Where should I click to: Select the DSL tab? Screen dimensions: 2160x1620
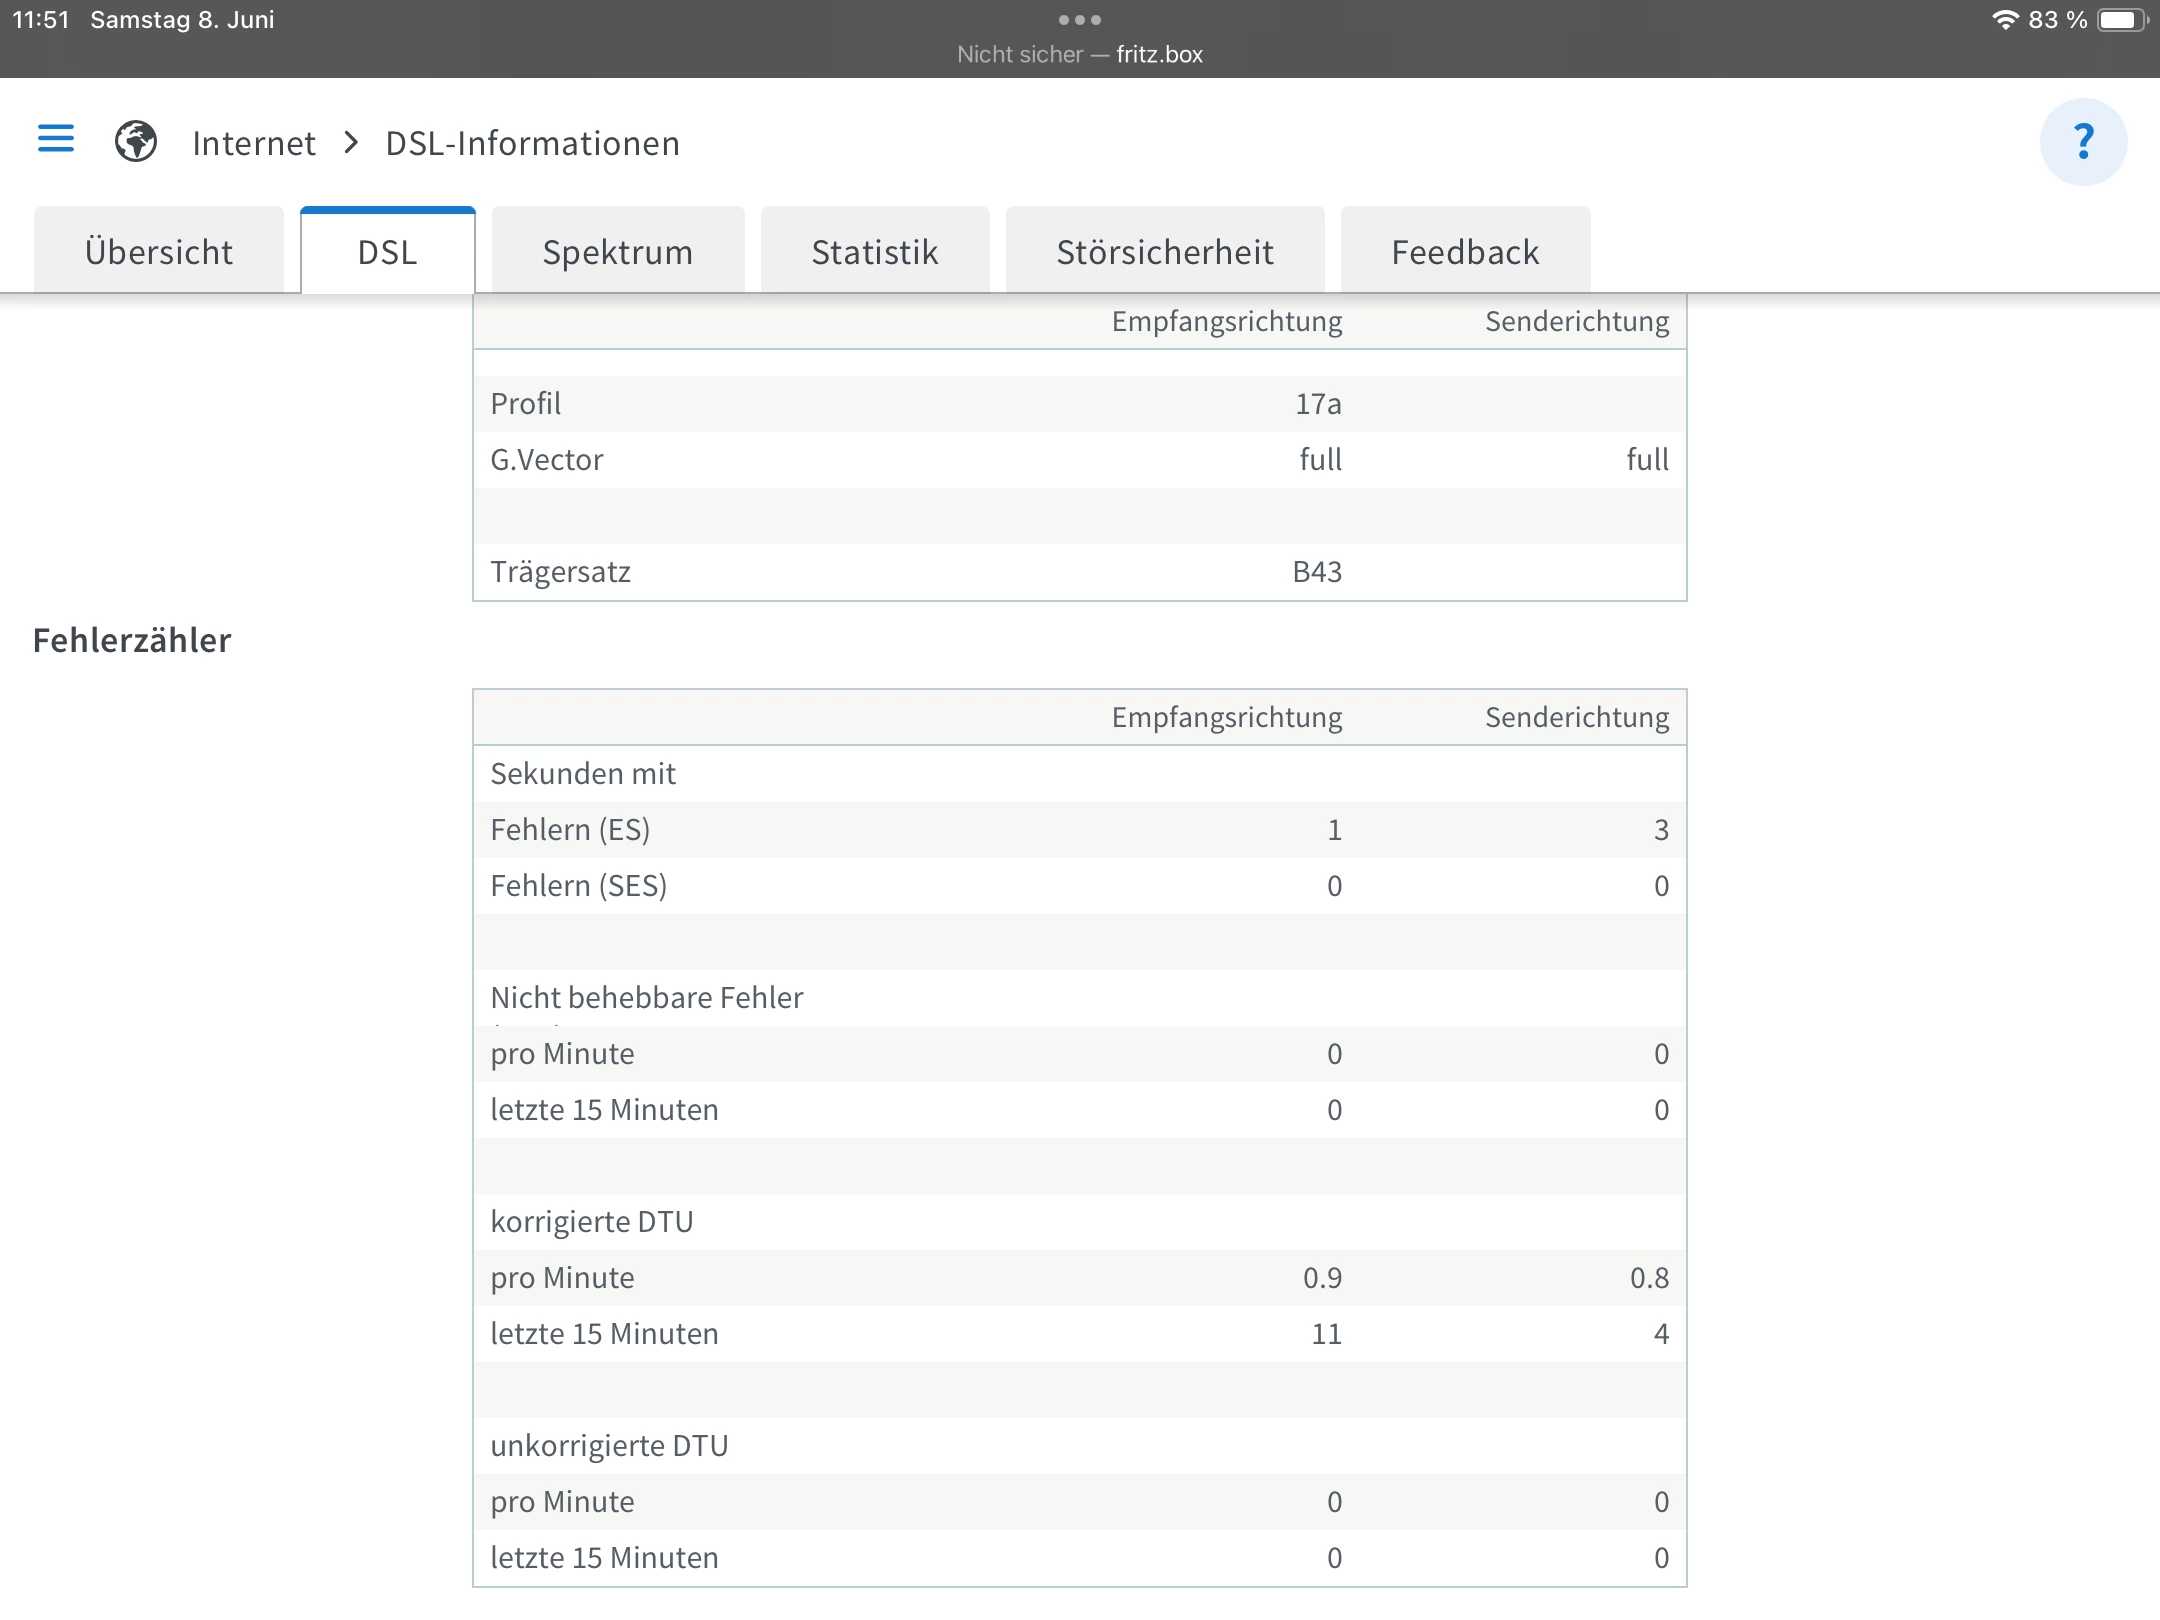click(x=388, y=251)
